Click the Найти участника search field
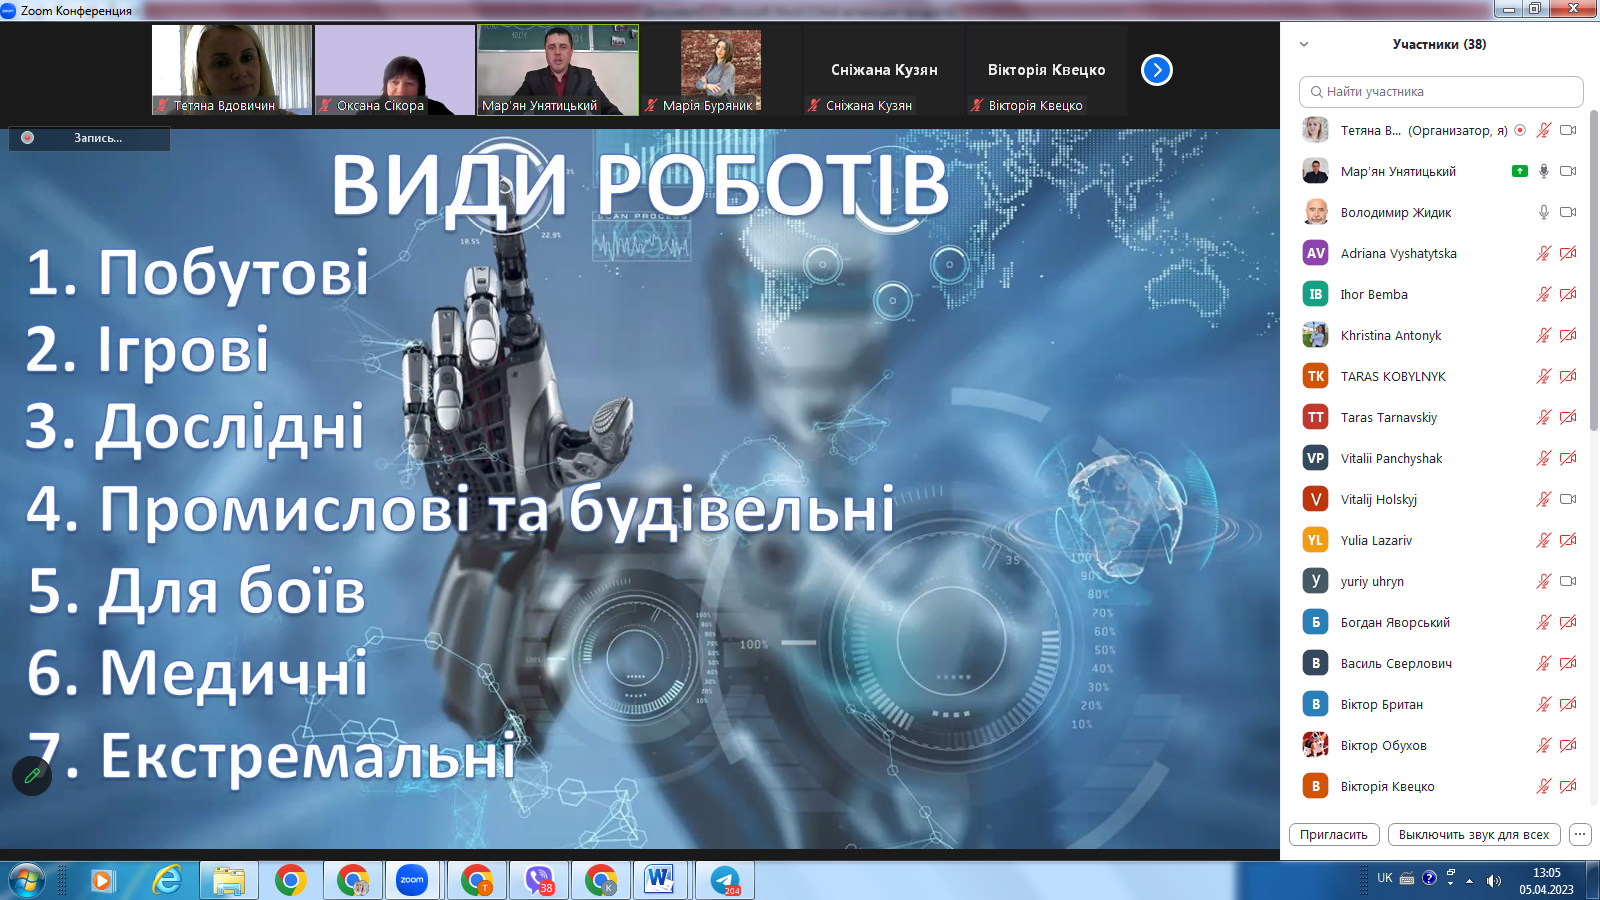Viewport: 1600px width, 900px height. (1441, 91)
